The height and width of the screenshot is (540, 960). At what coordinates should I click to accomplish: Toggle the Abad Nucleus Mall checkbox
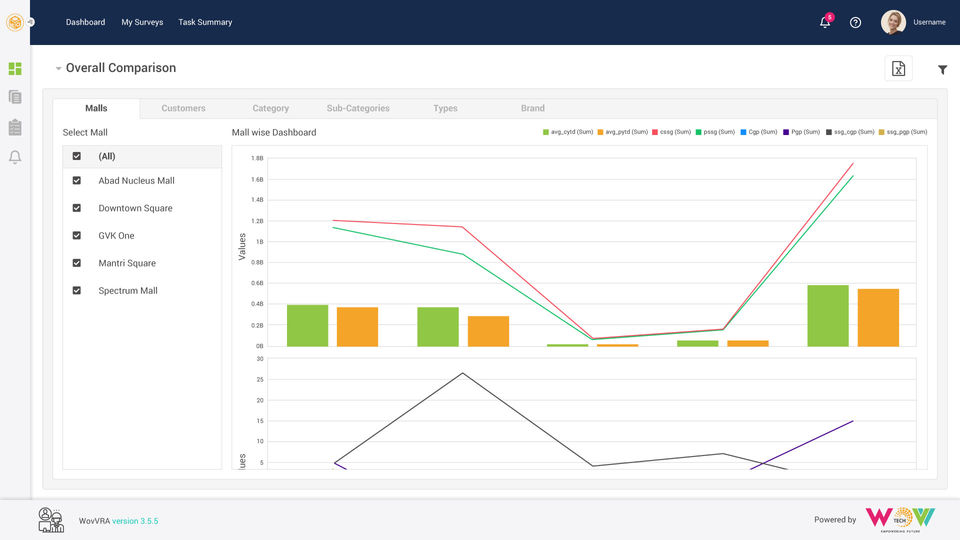coord(77,181)
